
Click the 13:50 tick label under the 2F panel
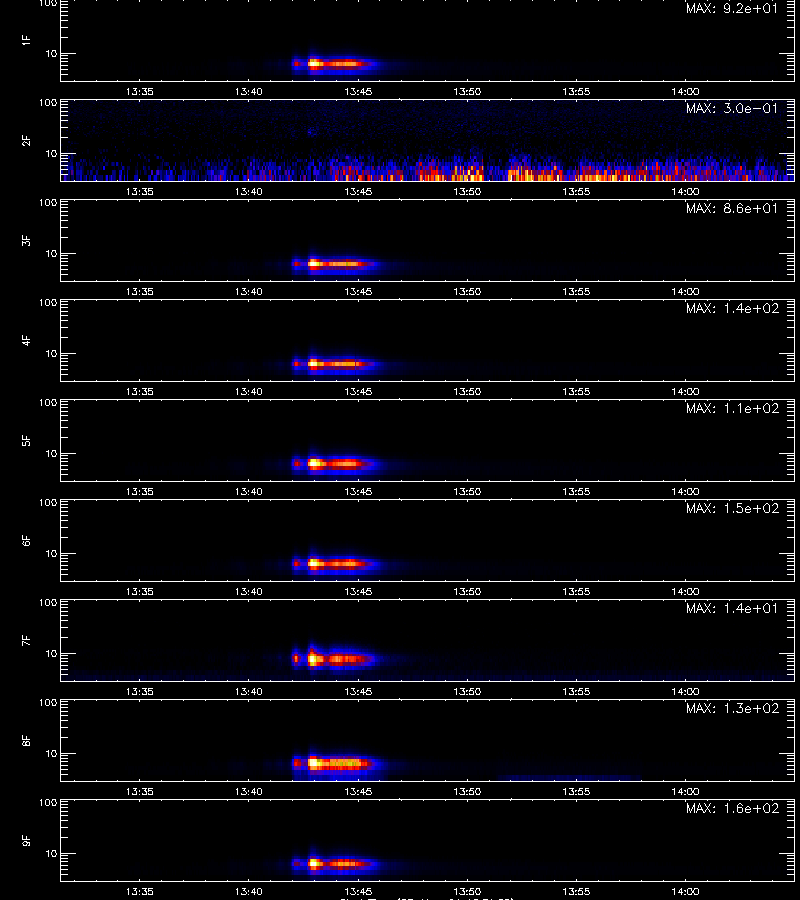(x=467, y=191)
